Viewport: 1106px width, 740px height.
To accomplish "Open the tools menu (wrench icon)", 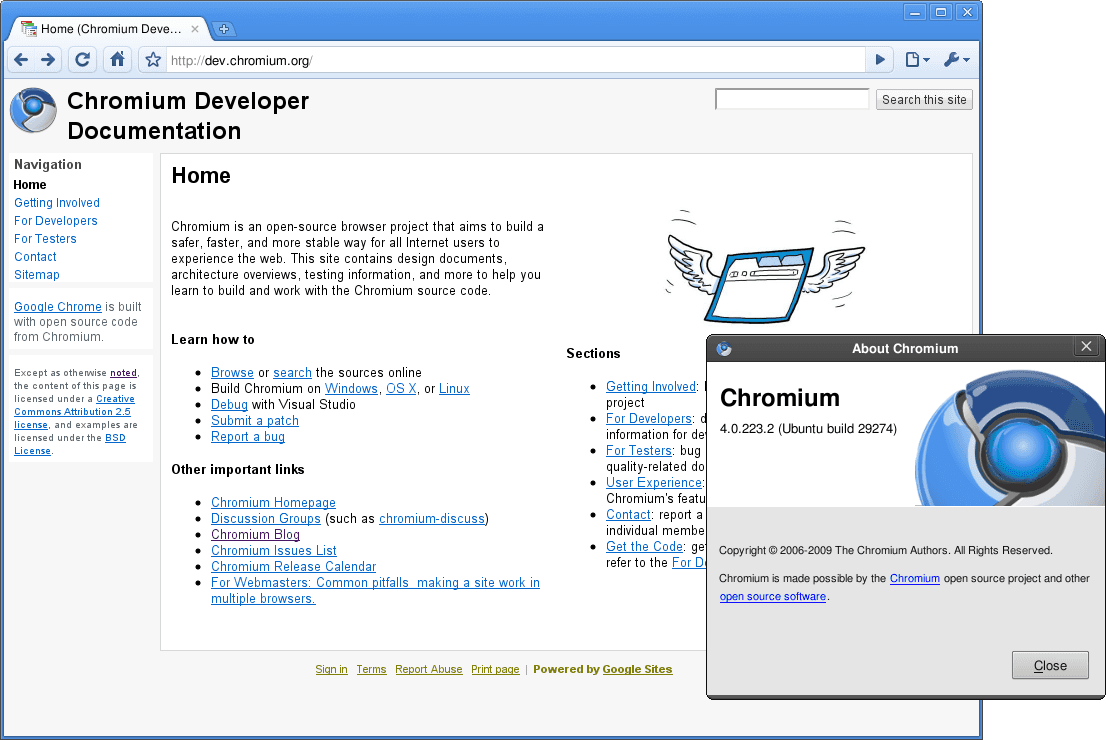I will 951,59.
